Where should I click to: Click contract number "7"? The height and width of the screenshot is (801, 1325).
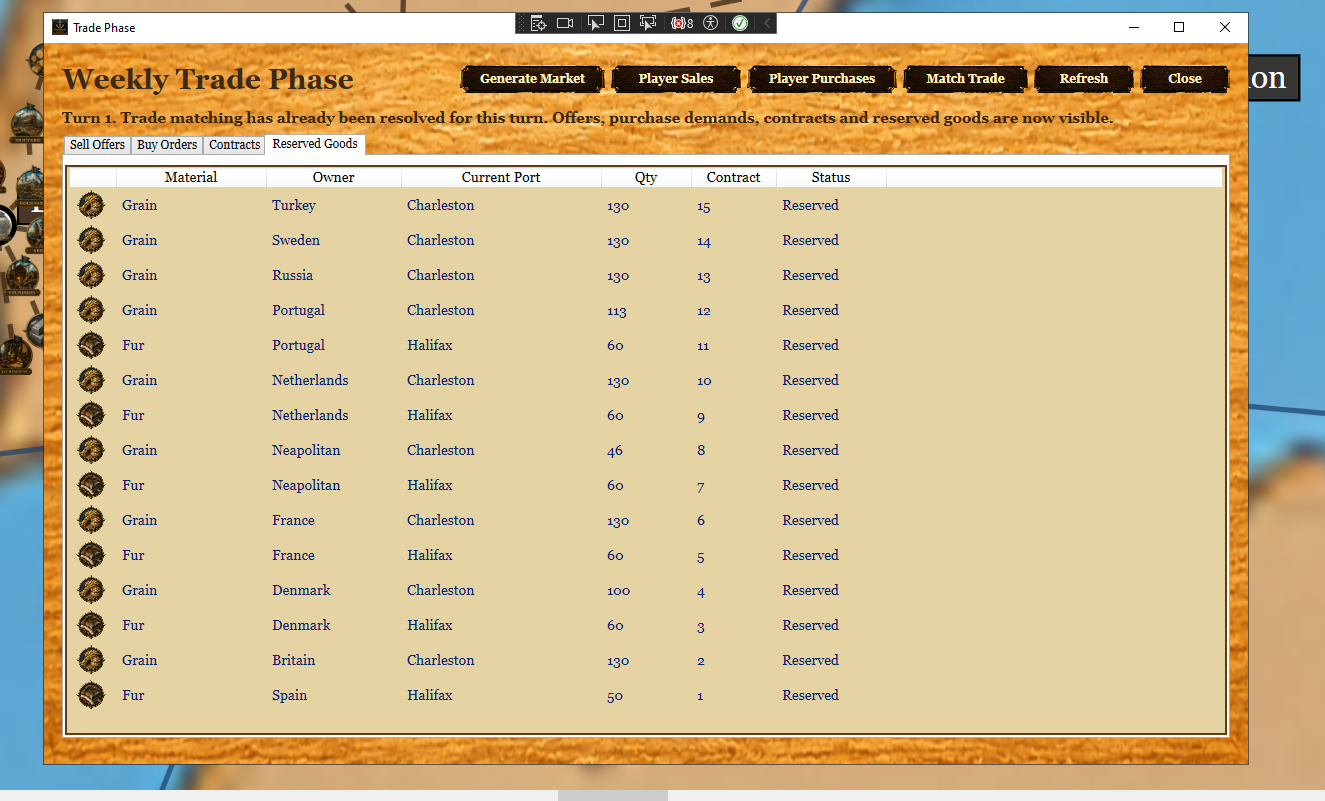click(701, 486)
